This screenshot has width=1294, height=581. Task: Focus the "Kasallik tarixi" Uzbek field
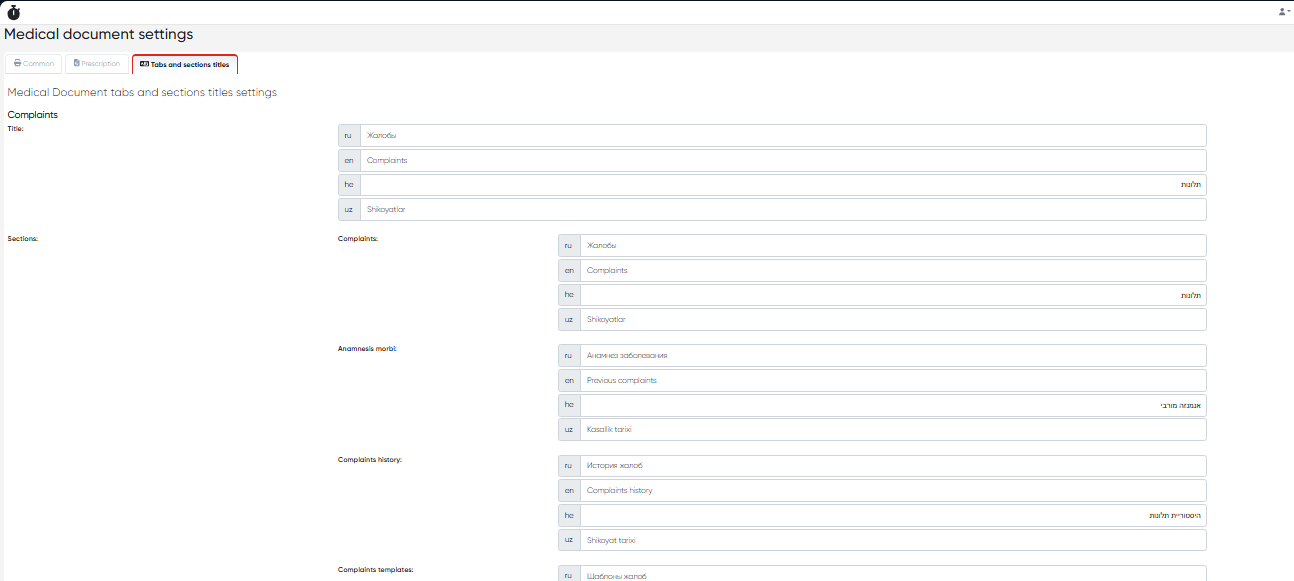click(x=892, y=429)
